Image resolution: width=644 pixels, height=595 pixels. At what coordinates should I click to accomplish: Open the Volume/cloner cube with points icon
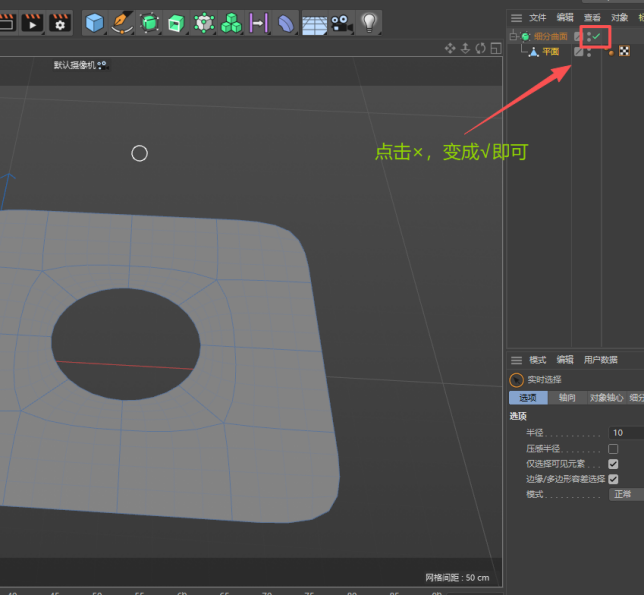pos(204,23)
